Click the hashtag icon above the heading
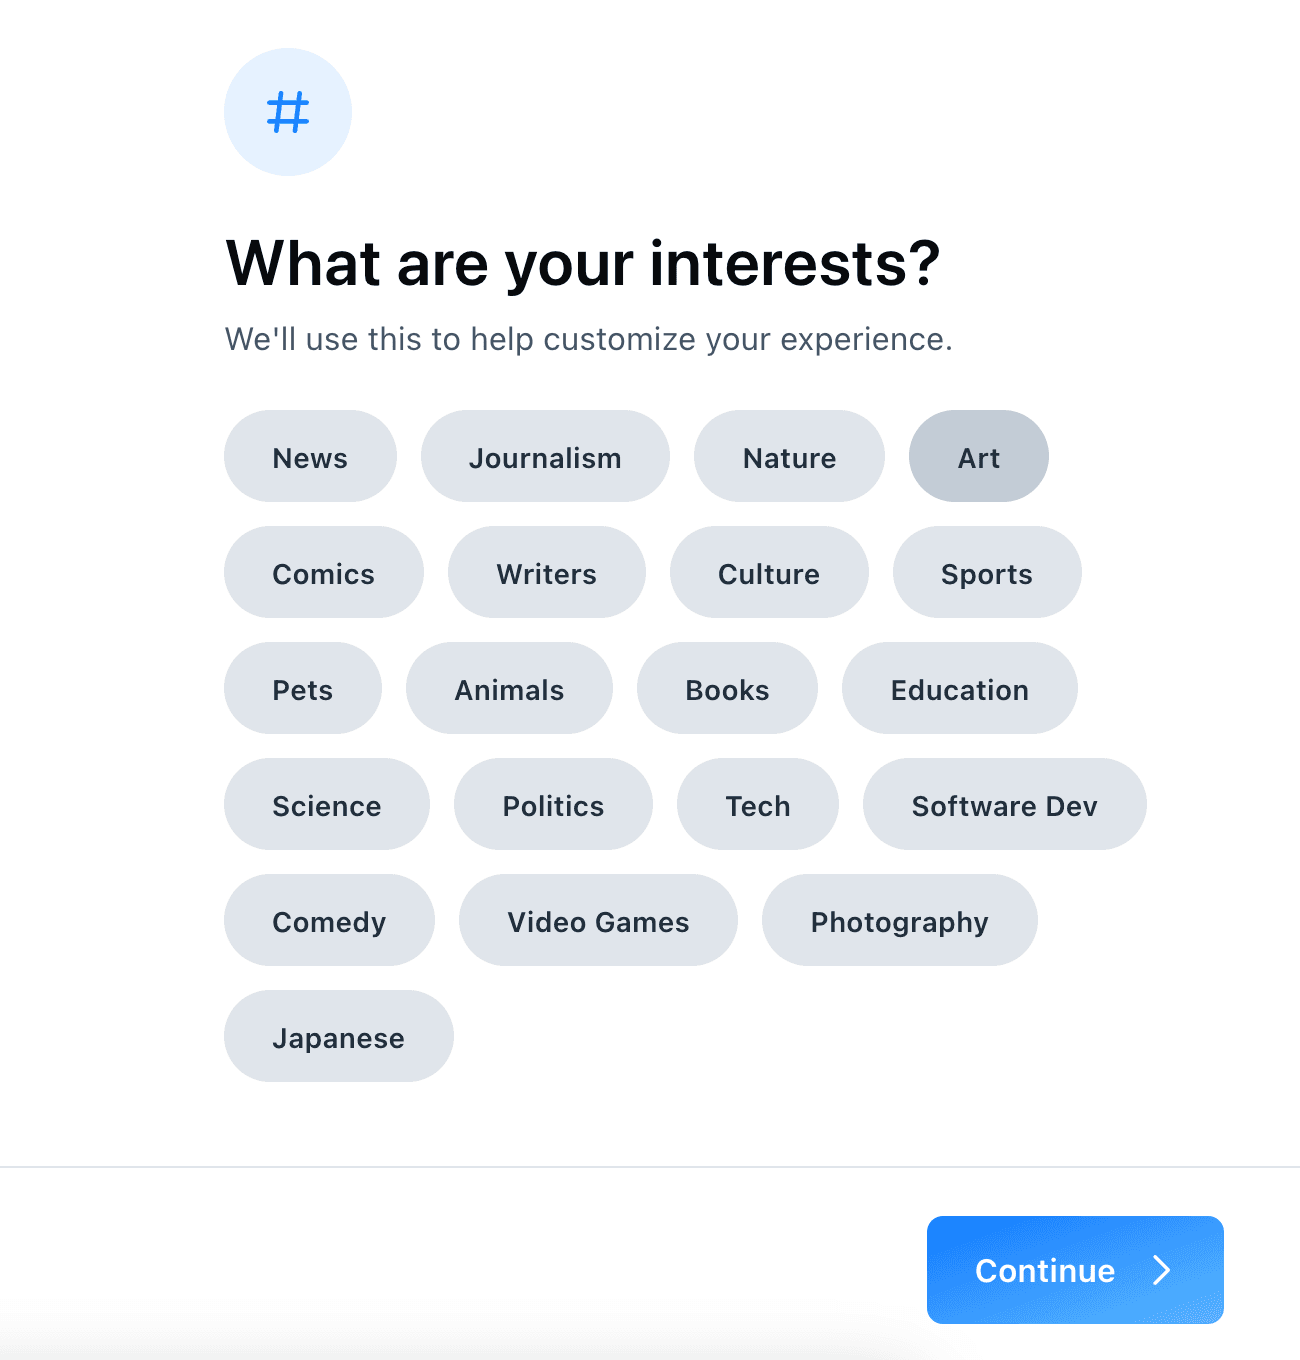1300x1360 pixels. (x=287, y=113)
